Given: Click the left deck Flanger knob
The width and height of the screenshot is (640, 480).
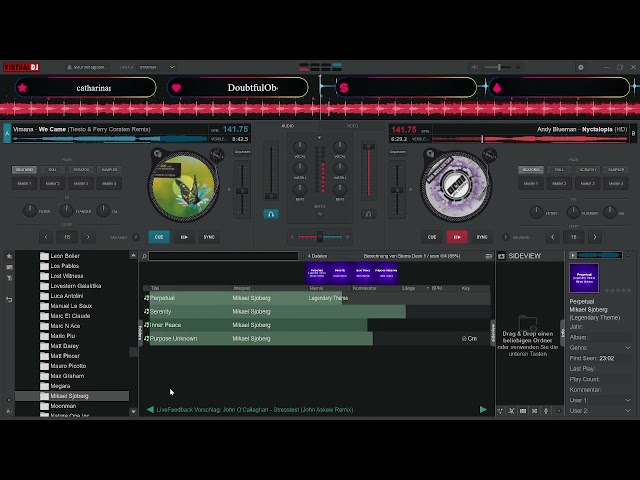Looking at the screenshot, I should [x=66, y=211].
